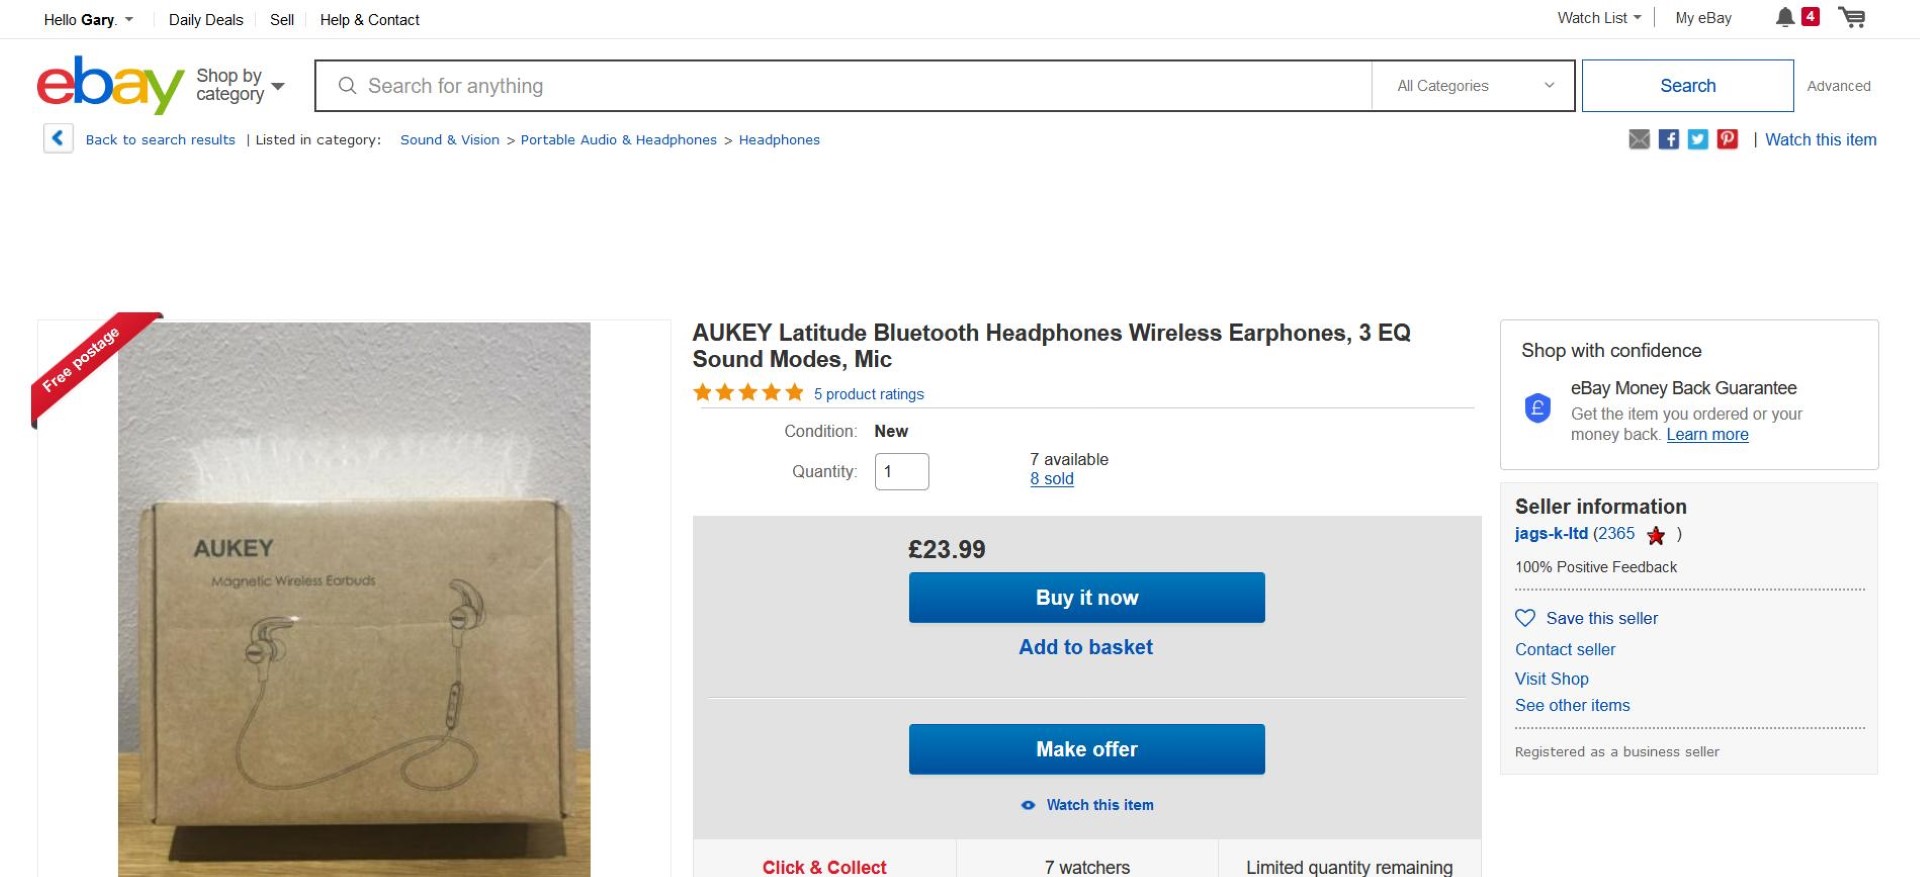Open the notifications bell icon
Viewport: 1920px width, 877px height.
tap(1784, 18)
